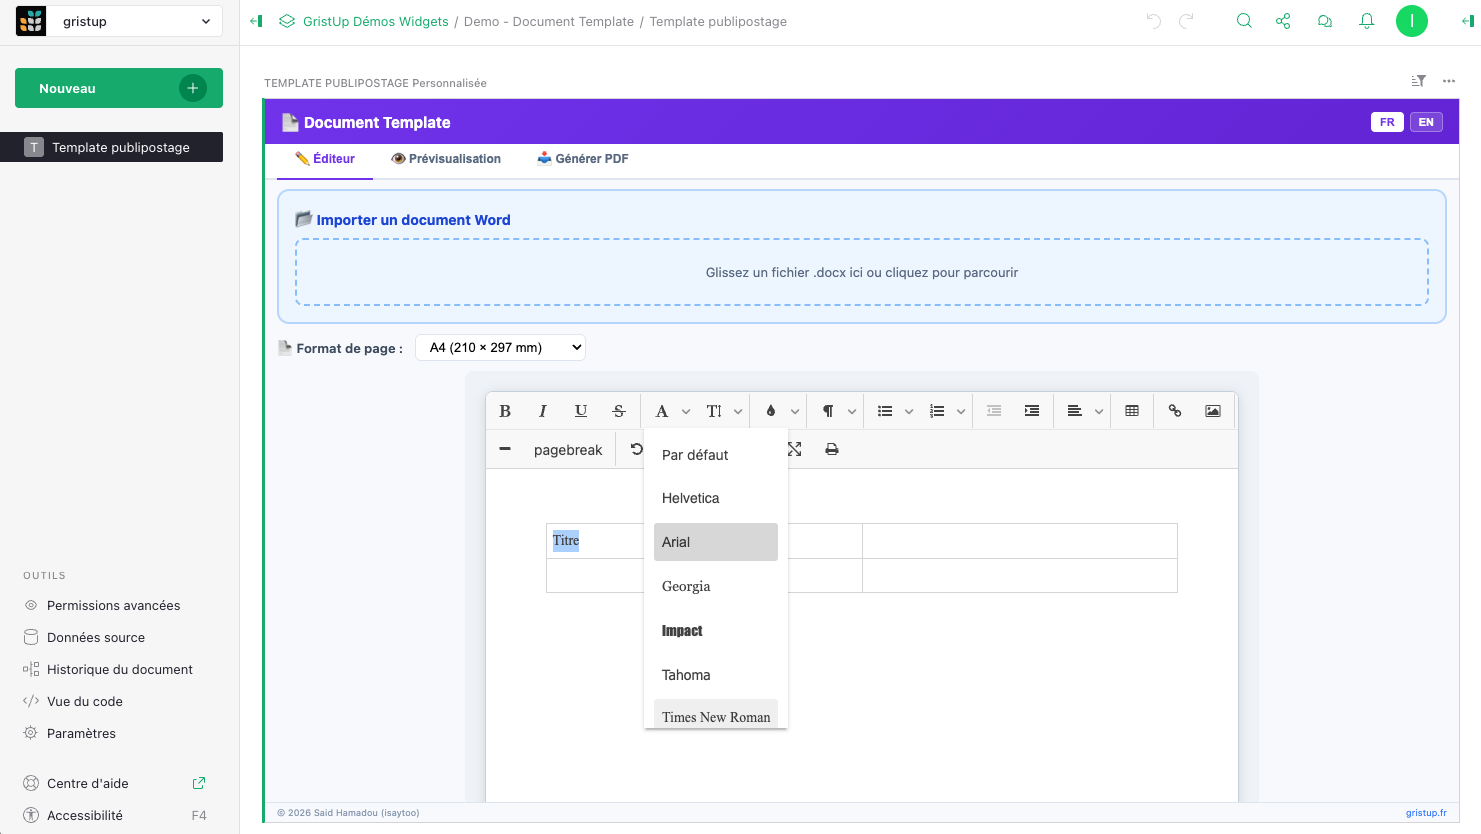
Task: Switch to the Prévisualisation tab
Action: tap(446, 159)
